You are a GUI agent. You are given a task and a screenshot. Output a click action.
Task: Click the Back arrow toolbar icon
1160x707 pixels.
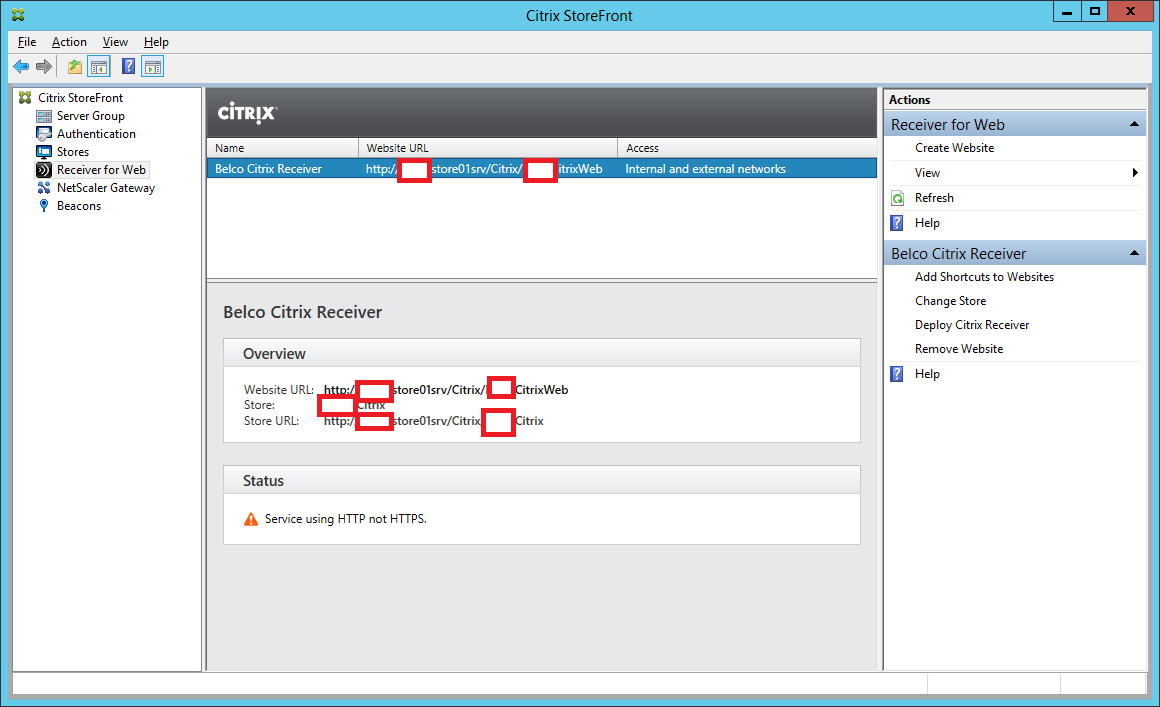pos(21,67)
